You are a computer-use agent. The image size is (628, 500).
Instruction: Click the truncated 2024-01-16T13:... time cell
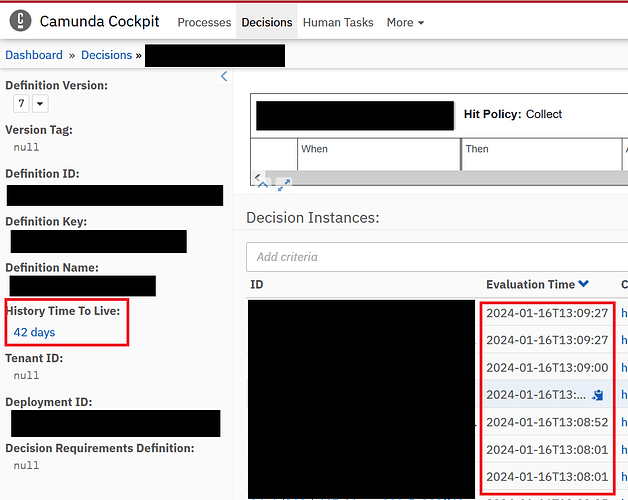tap(536, 395)
